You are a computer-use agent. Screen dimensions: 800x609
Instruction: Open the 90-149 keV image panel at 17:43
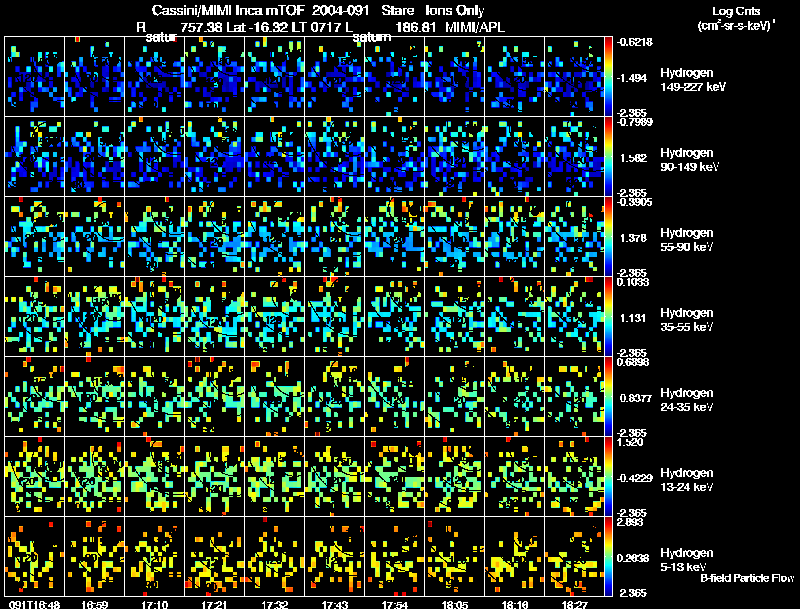tap(335, 157)
